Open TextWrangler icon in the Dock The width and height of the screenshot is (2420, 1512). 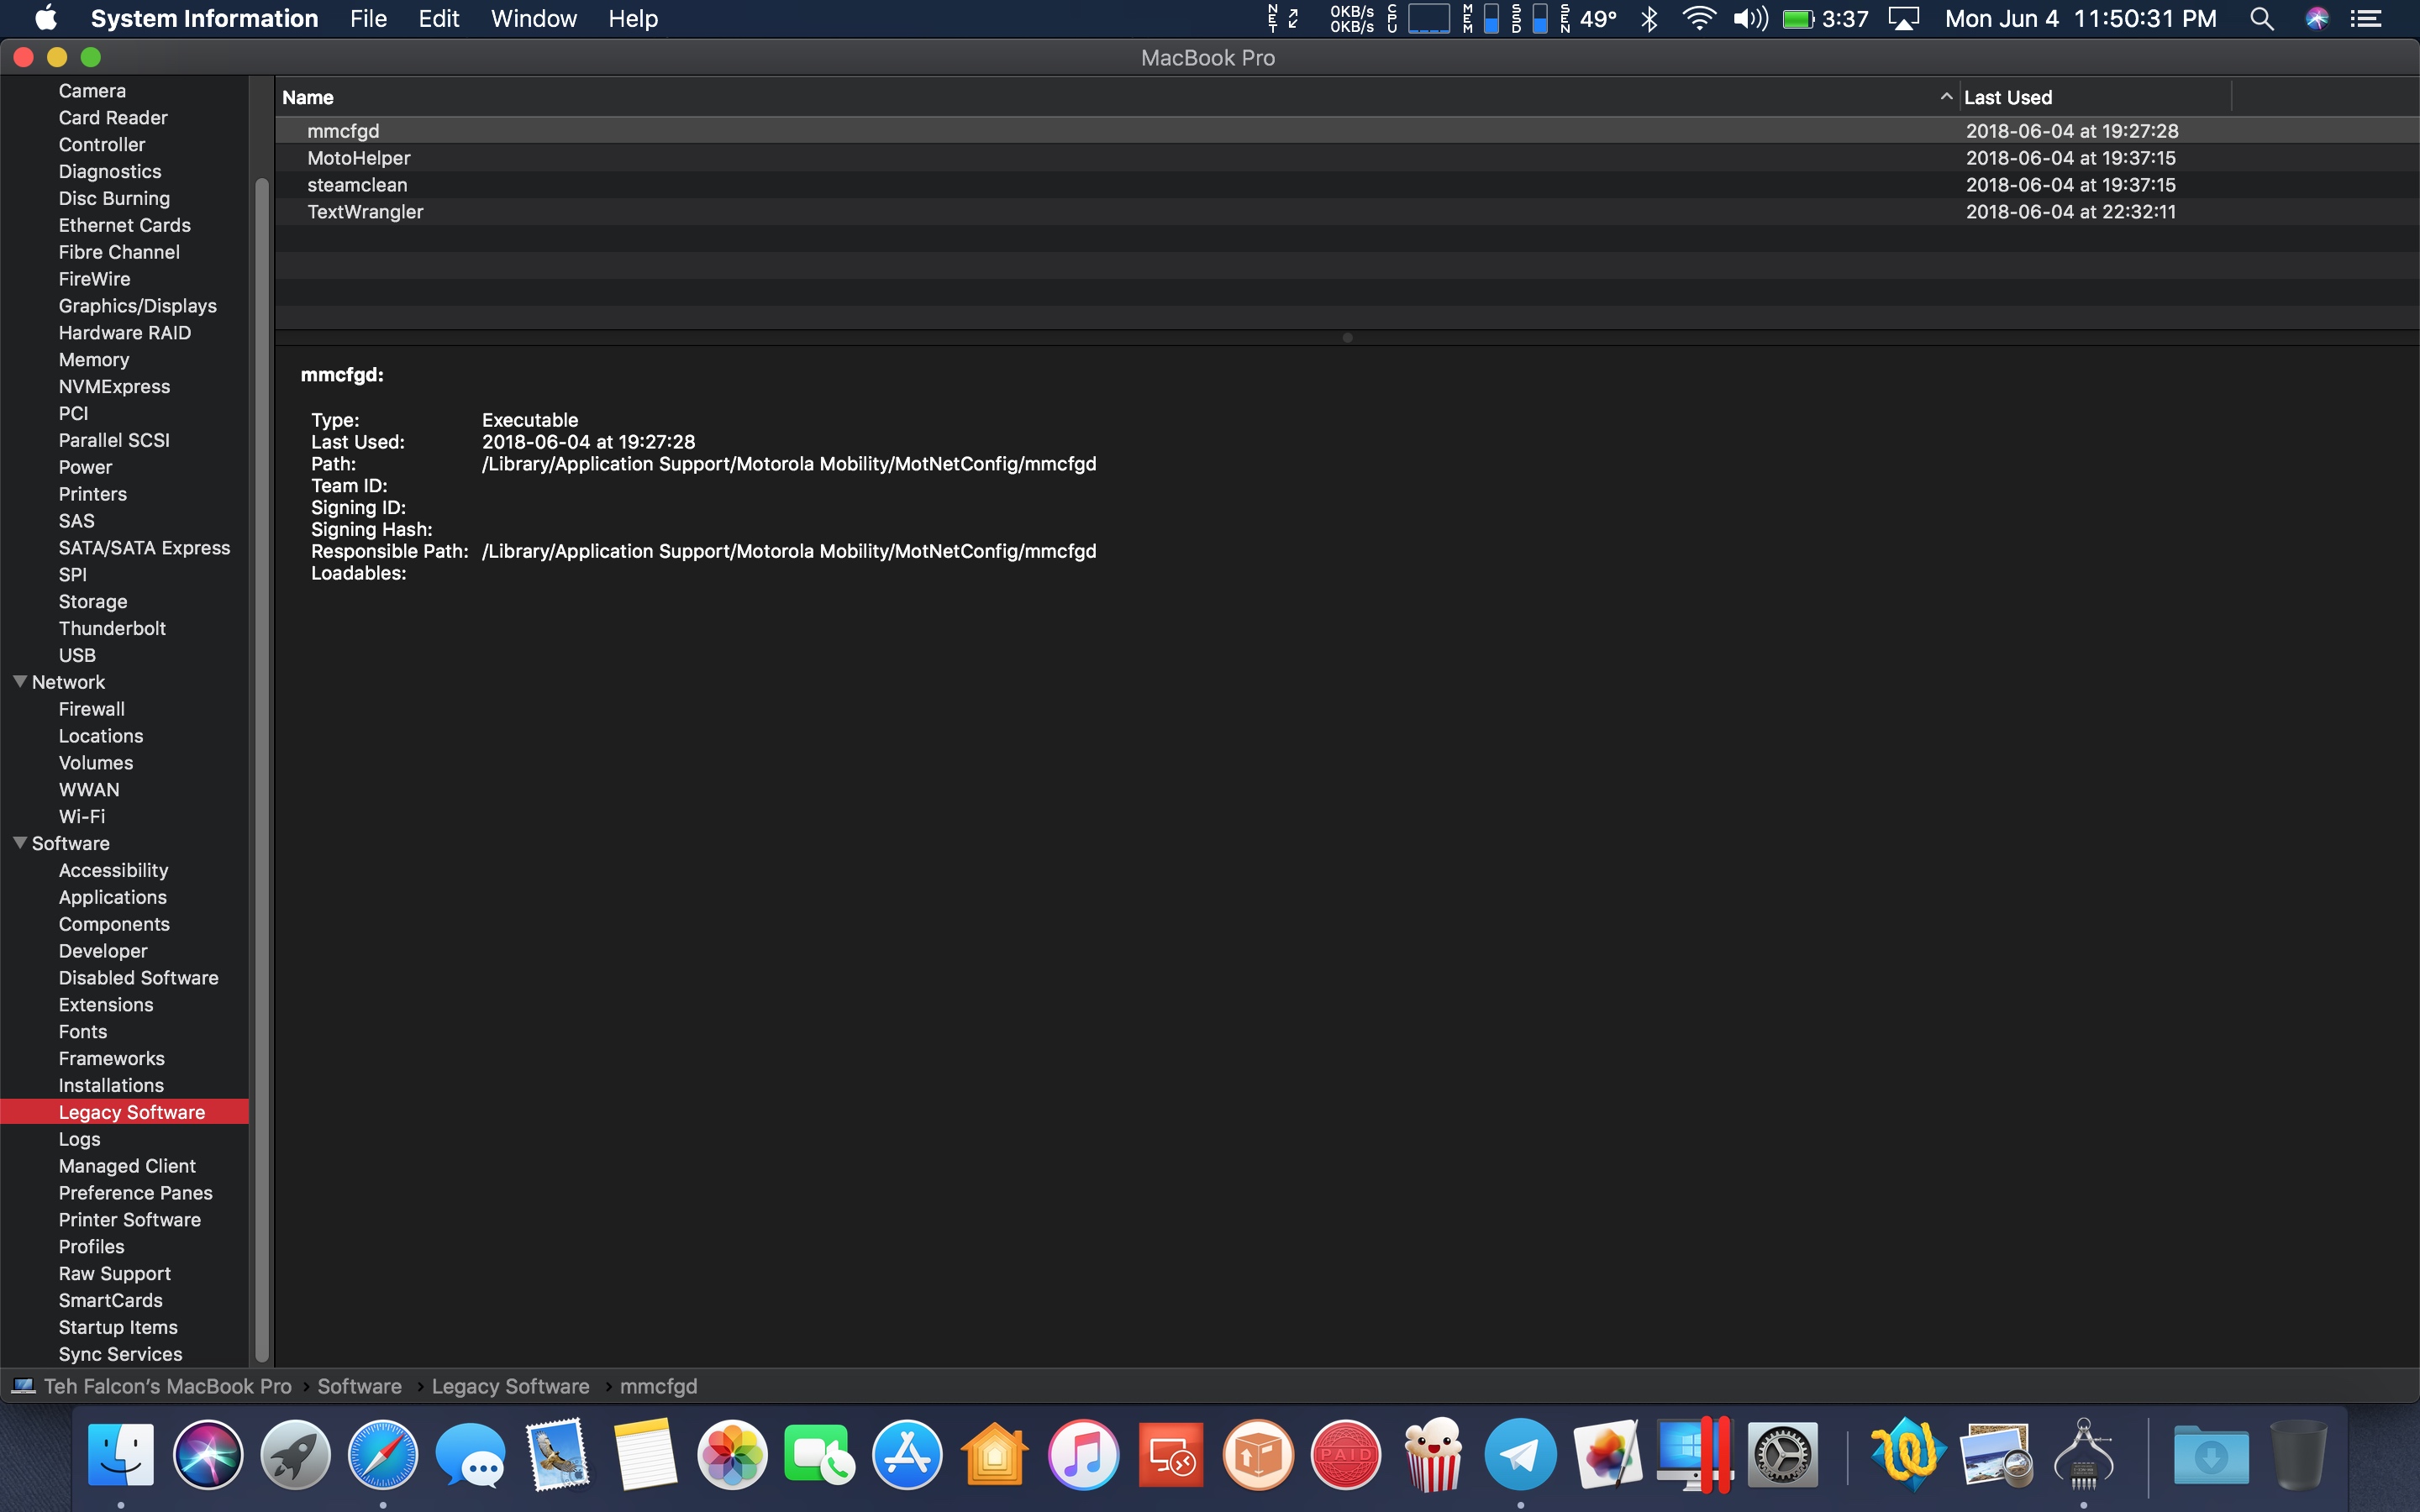click(x=1908, y=1455)
